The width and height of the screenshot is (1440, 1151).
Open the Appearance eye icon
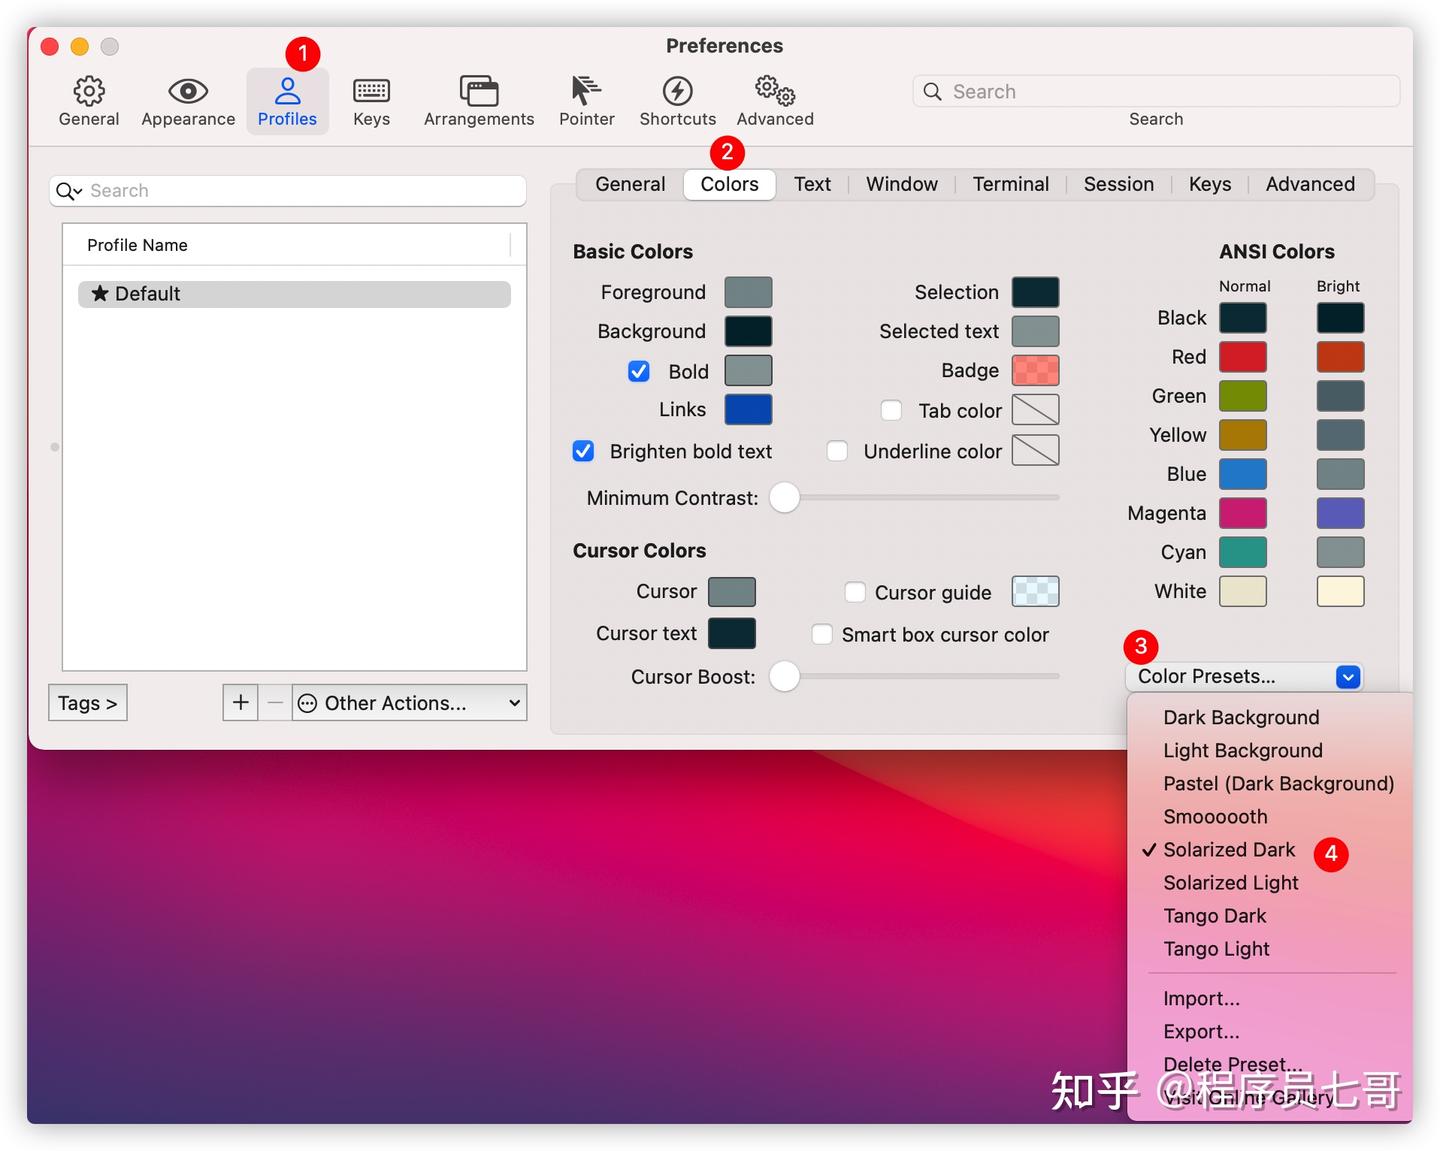188,91
